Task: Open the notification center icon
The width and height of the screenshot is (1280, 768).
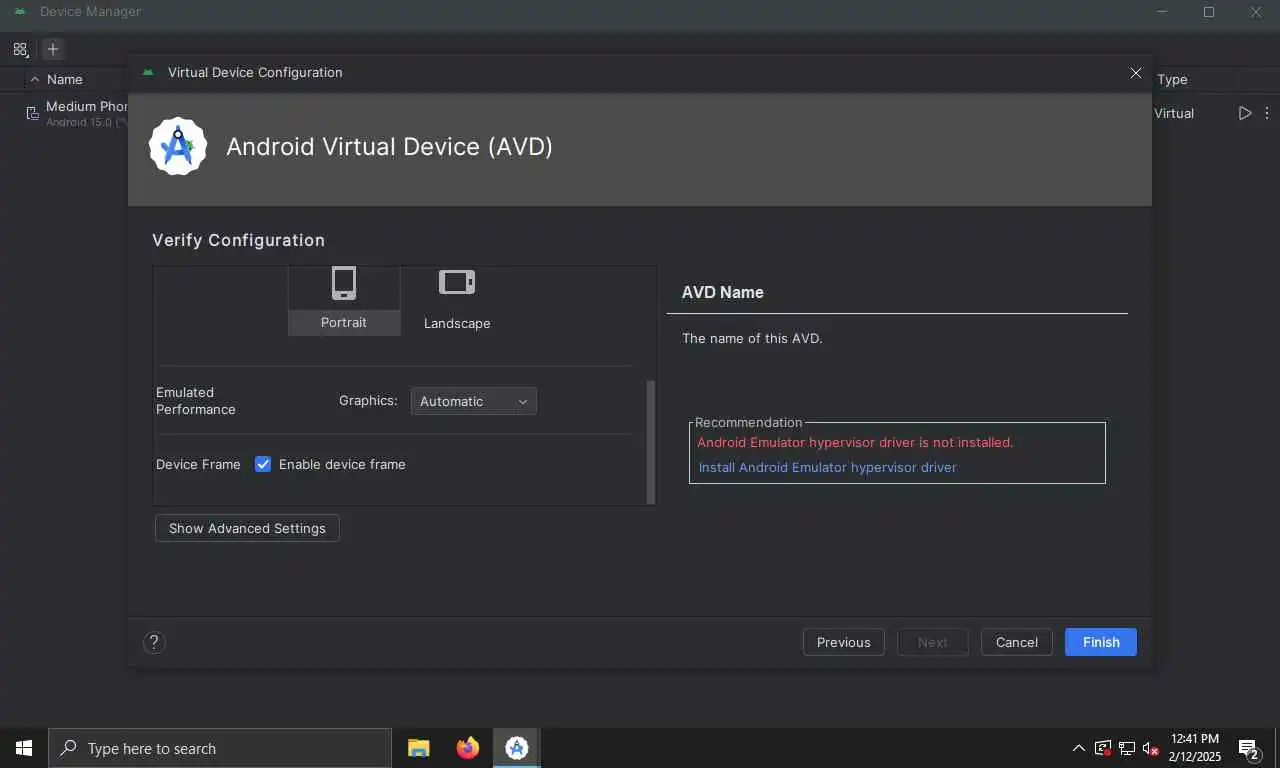Action: pyautogui.click(x=1248, y=749)
